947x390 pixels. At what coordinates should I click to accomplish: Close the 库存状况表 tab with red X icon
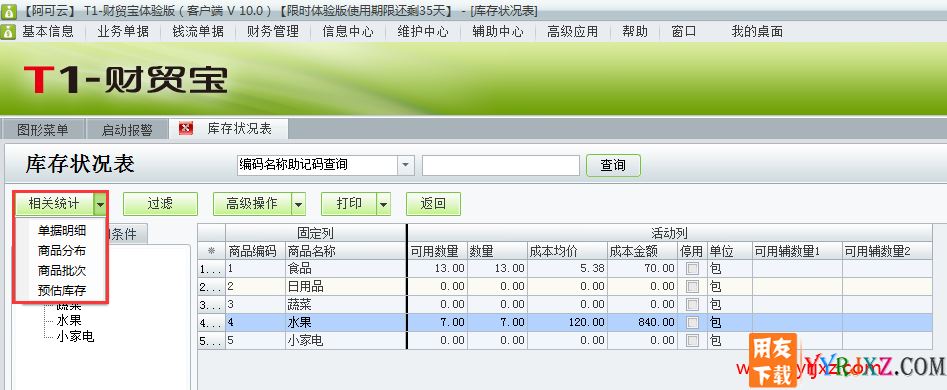(x=186, y=128)
